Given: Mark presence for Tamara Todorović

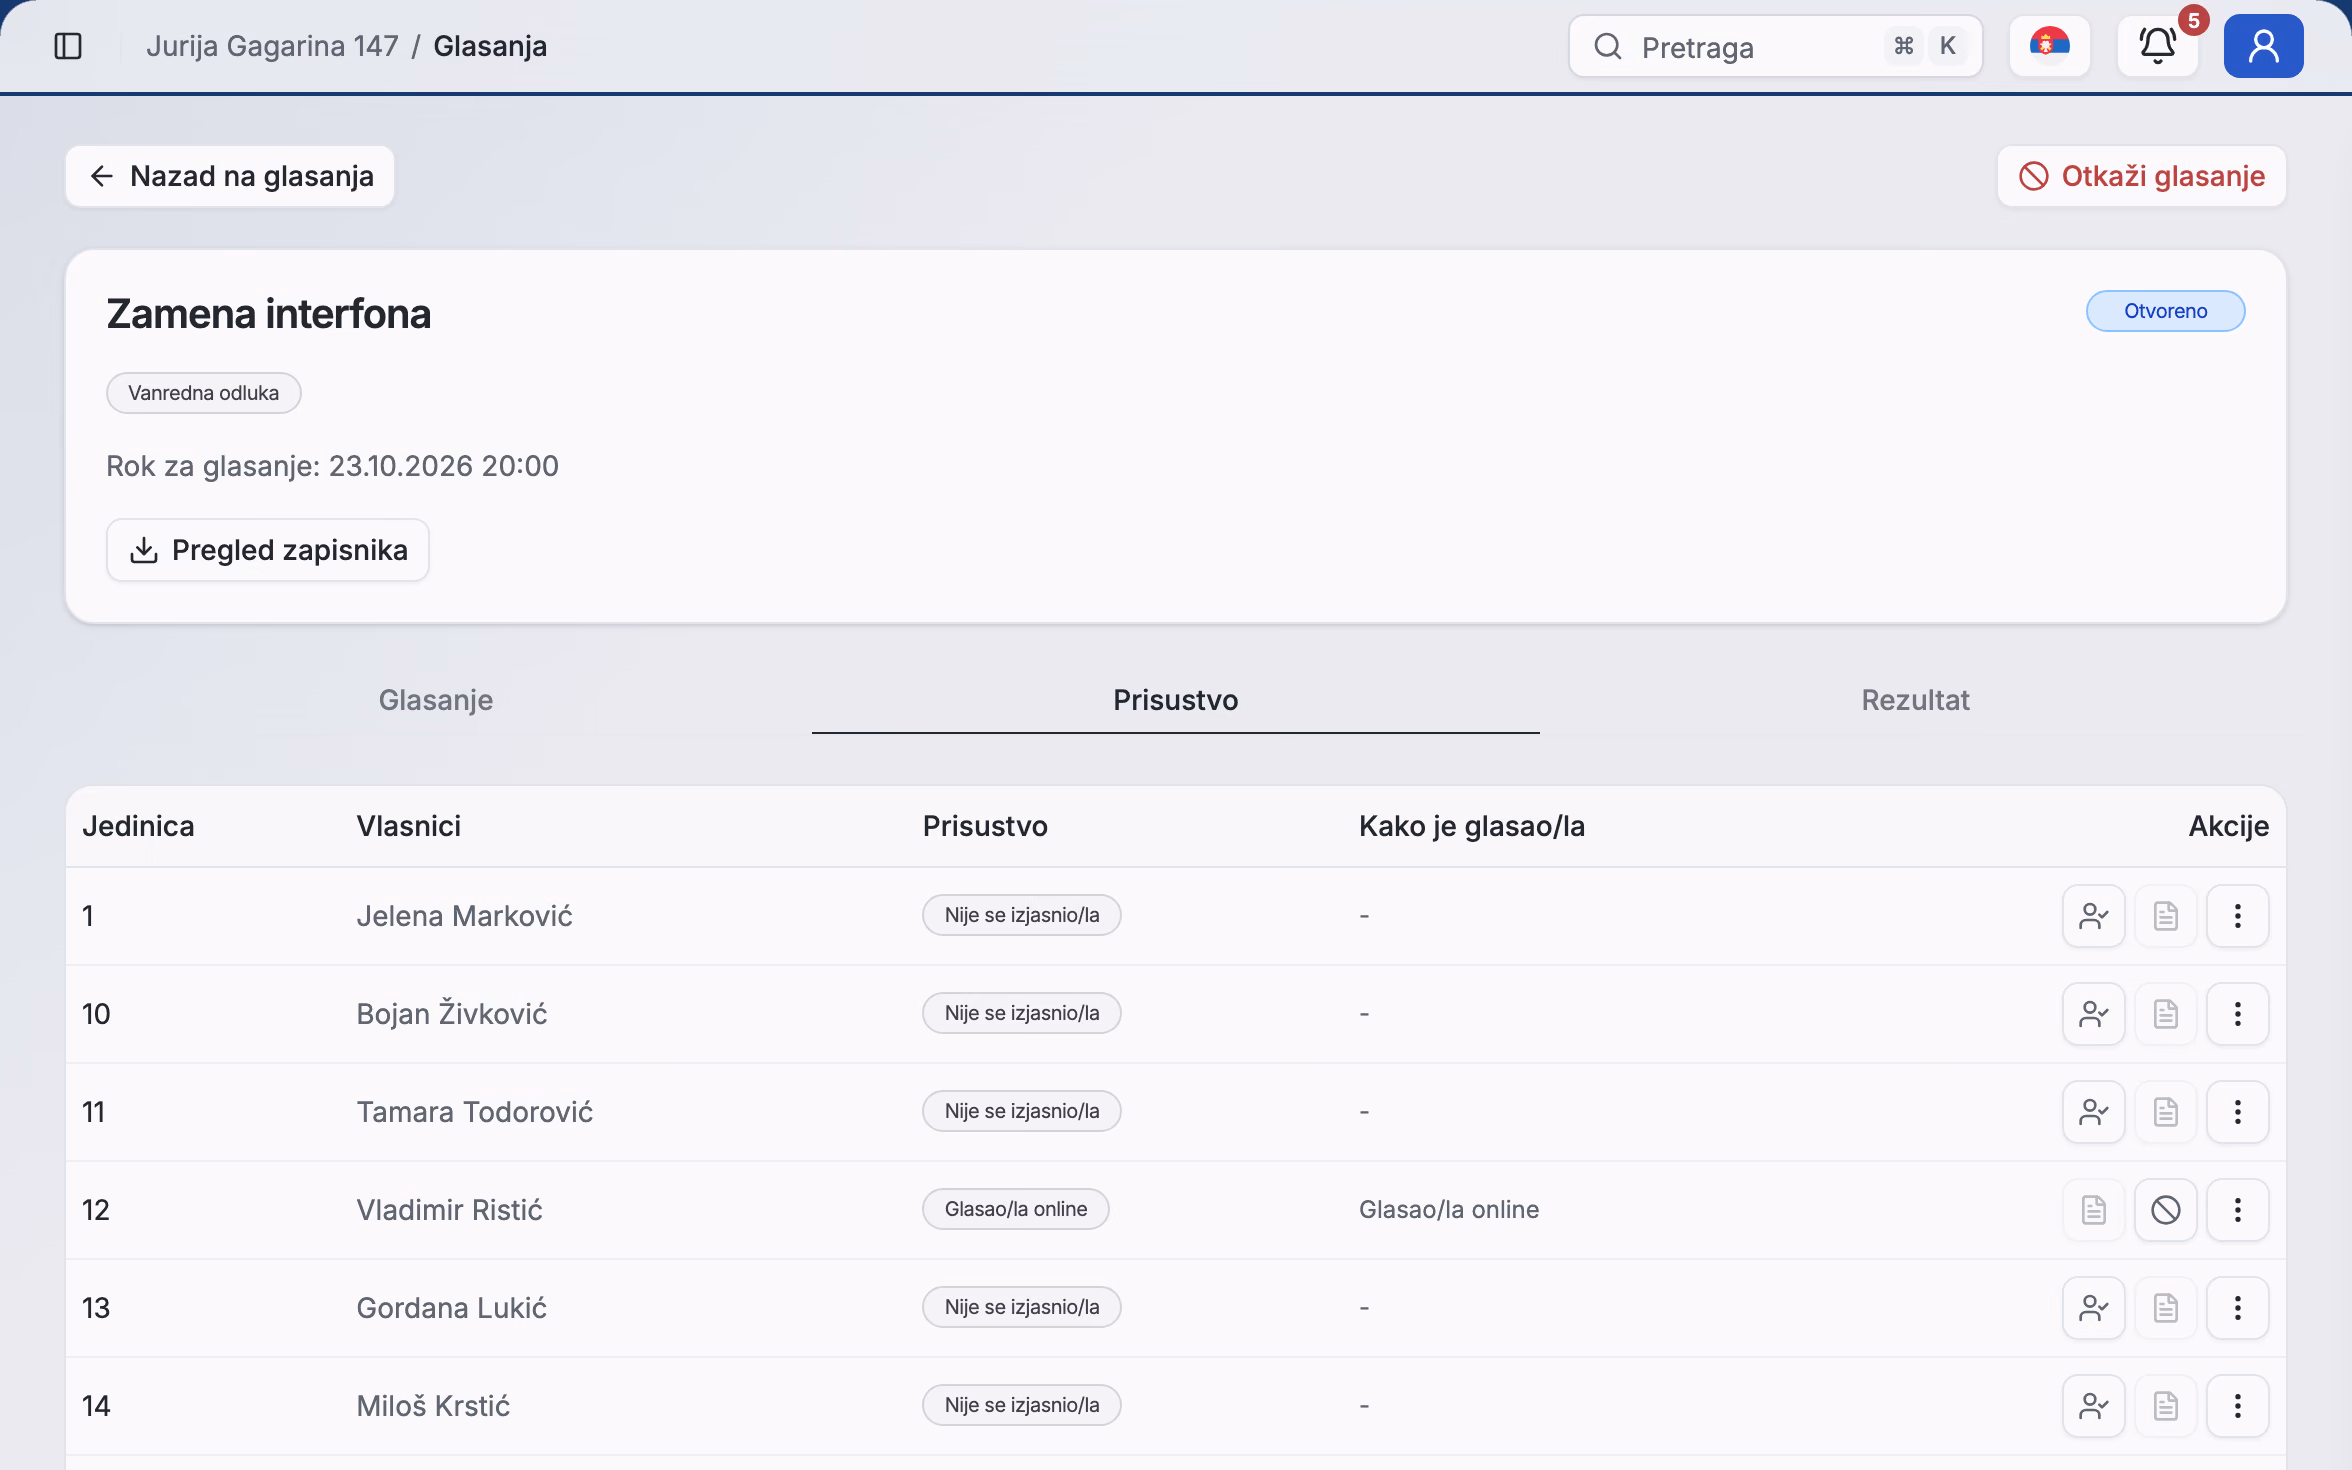Looking at the screenshot, I should (2093, 1112).
